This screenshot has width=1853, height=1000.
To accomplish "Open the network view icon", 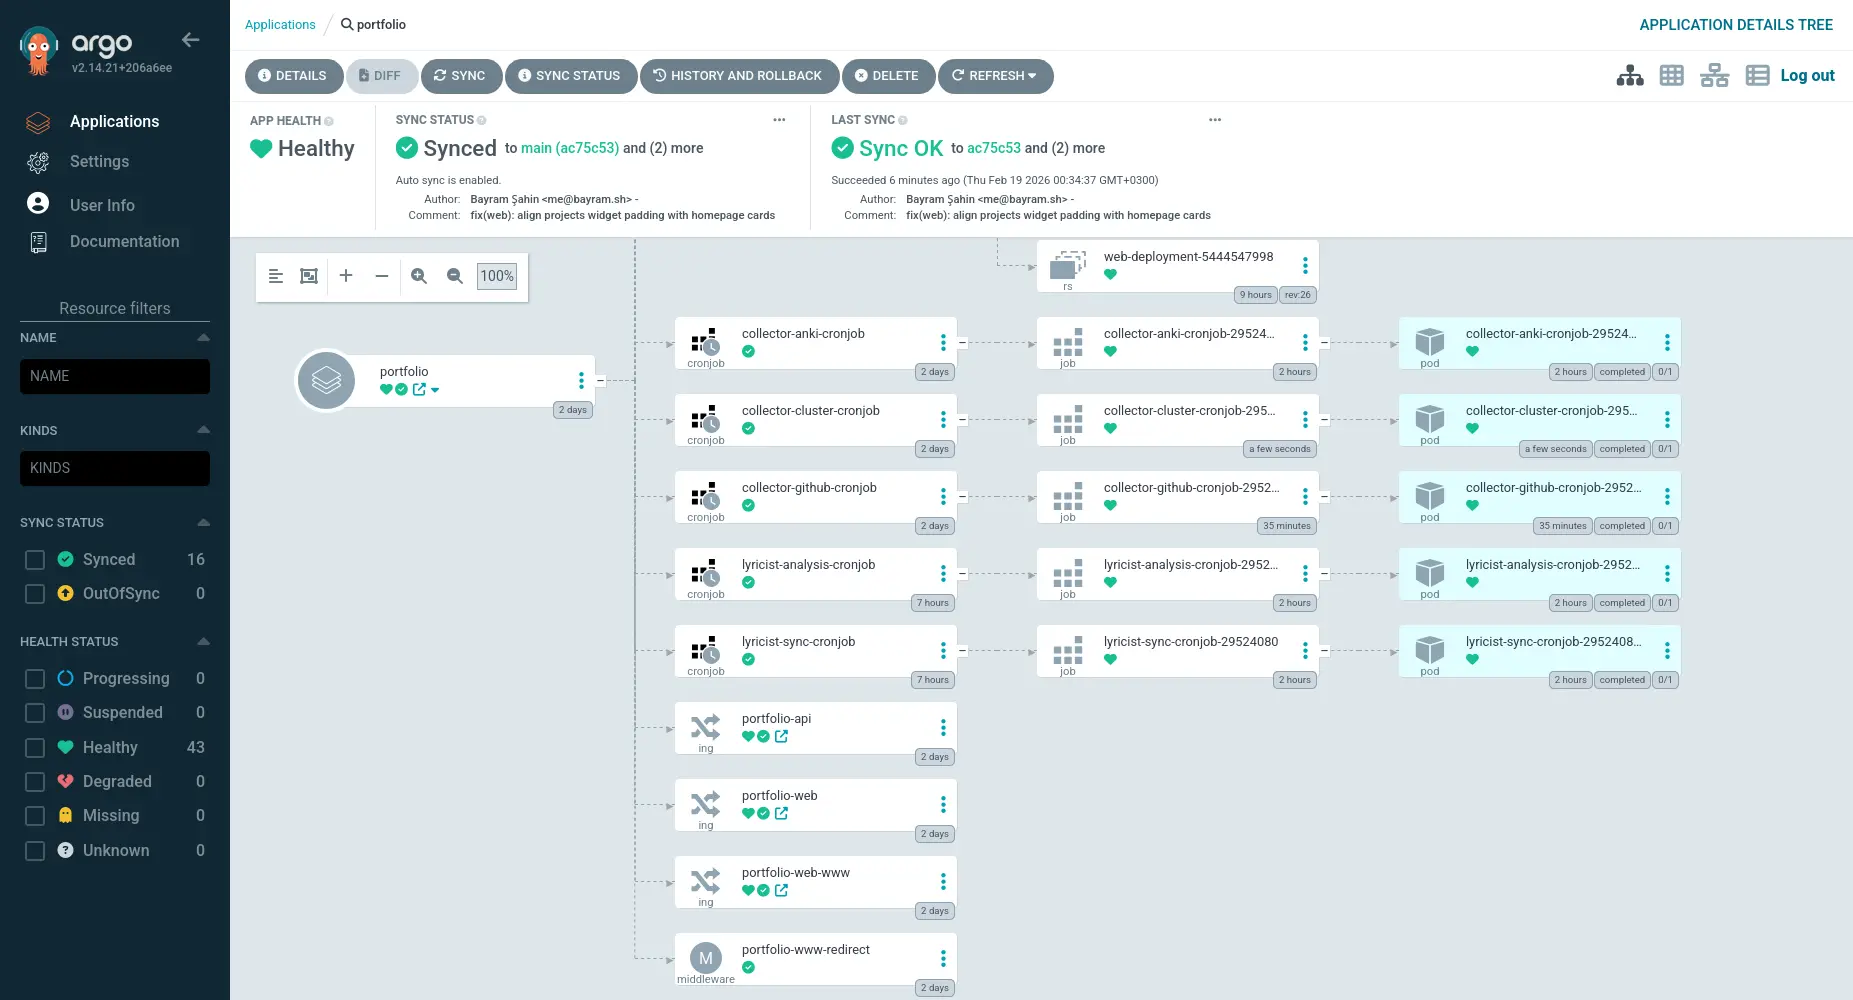I will coord(1714,76).
